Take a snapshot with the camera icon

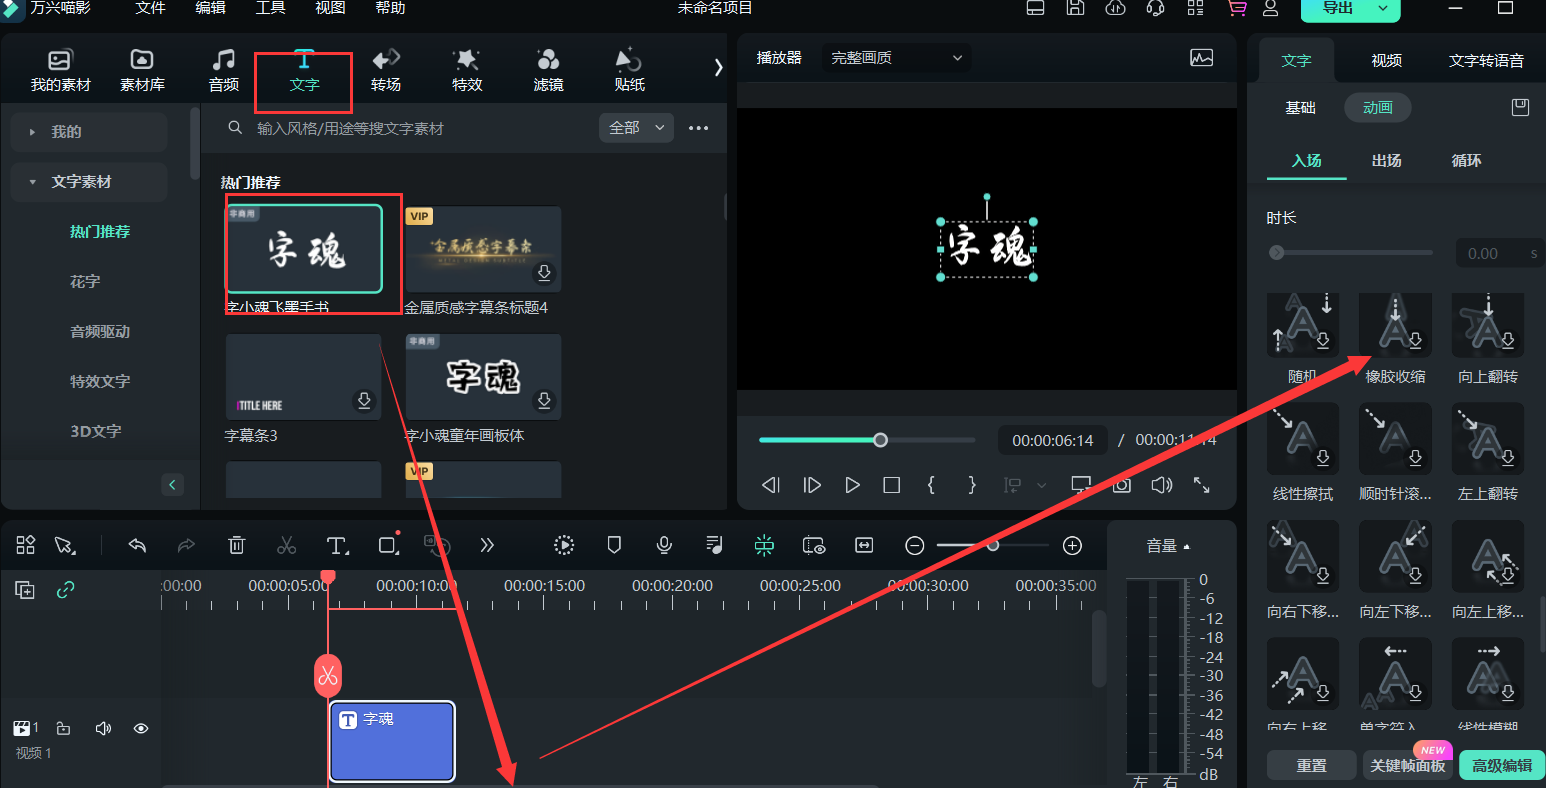1122,485
